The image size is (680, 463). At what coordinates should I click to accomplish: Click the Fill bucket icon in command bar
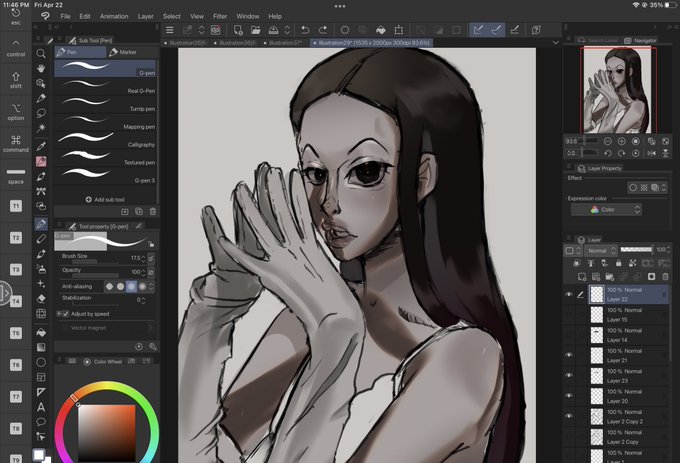(x=380, y=30)
